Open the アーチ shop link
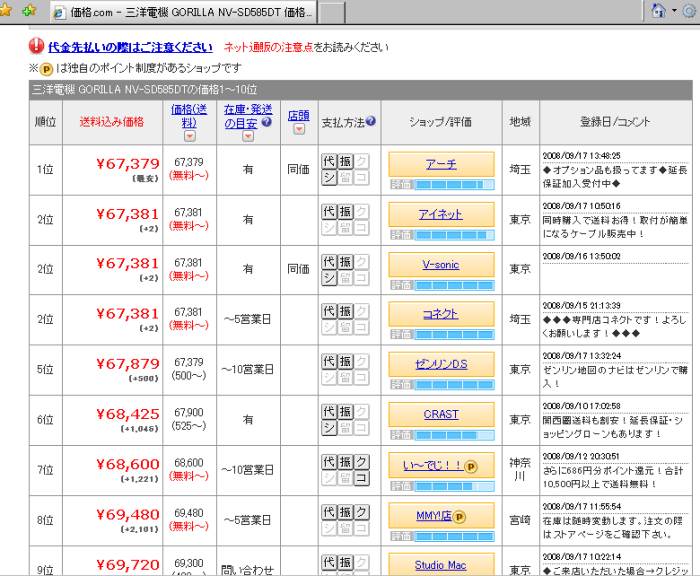700x576 pixels. click(441, 164)
